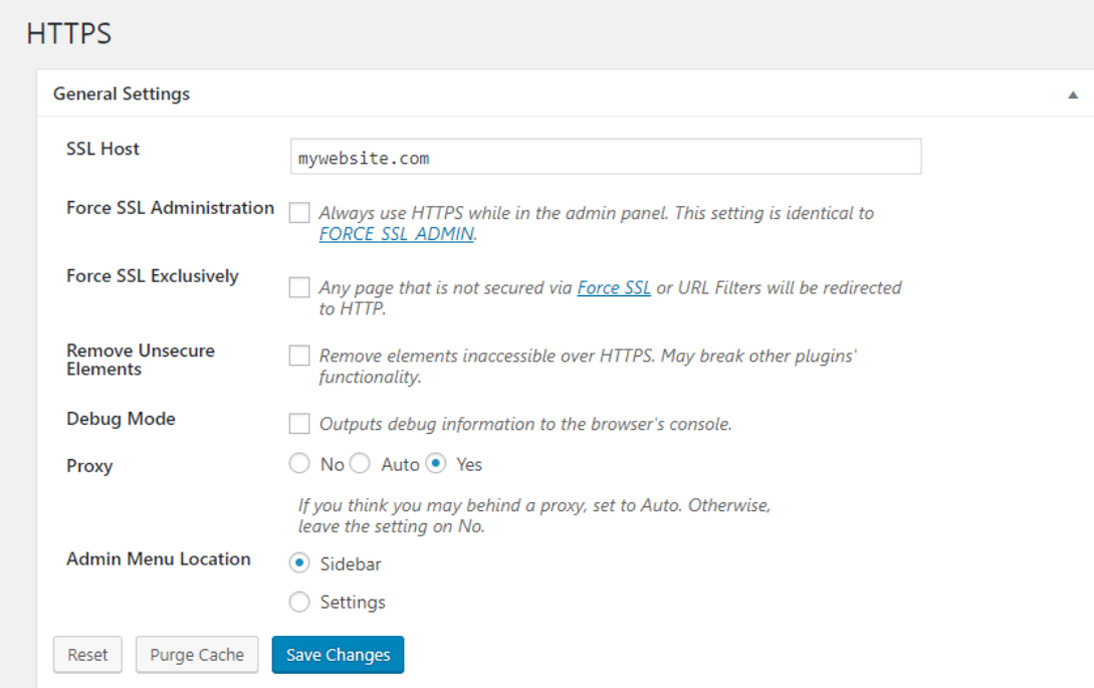Image resolution: width=1094 pixels, height=688 pixels.
Task: Follow the Force SSL hyperlink
Action: tap(613, 287)
